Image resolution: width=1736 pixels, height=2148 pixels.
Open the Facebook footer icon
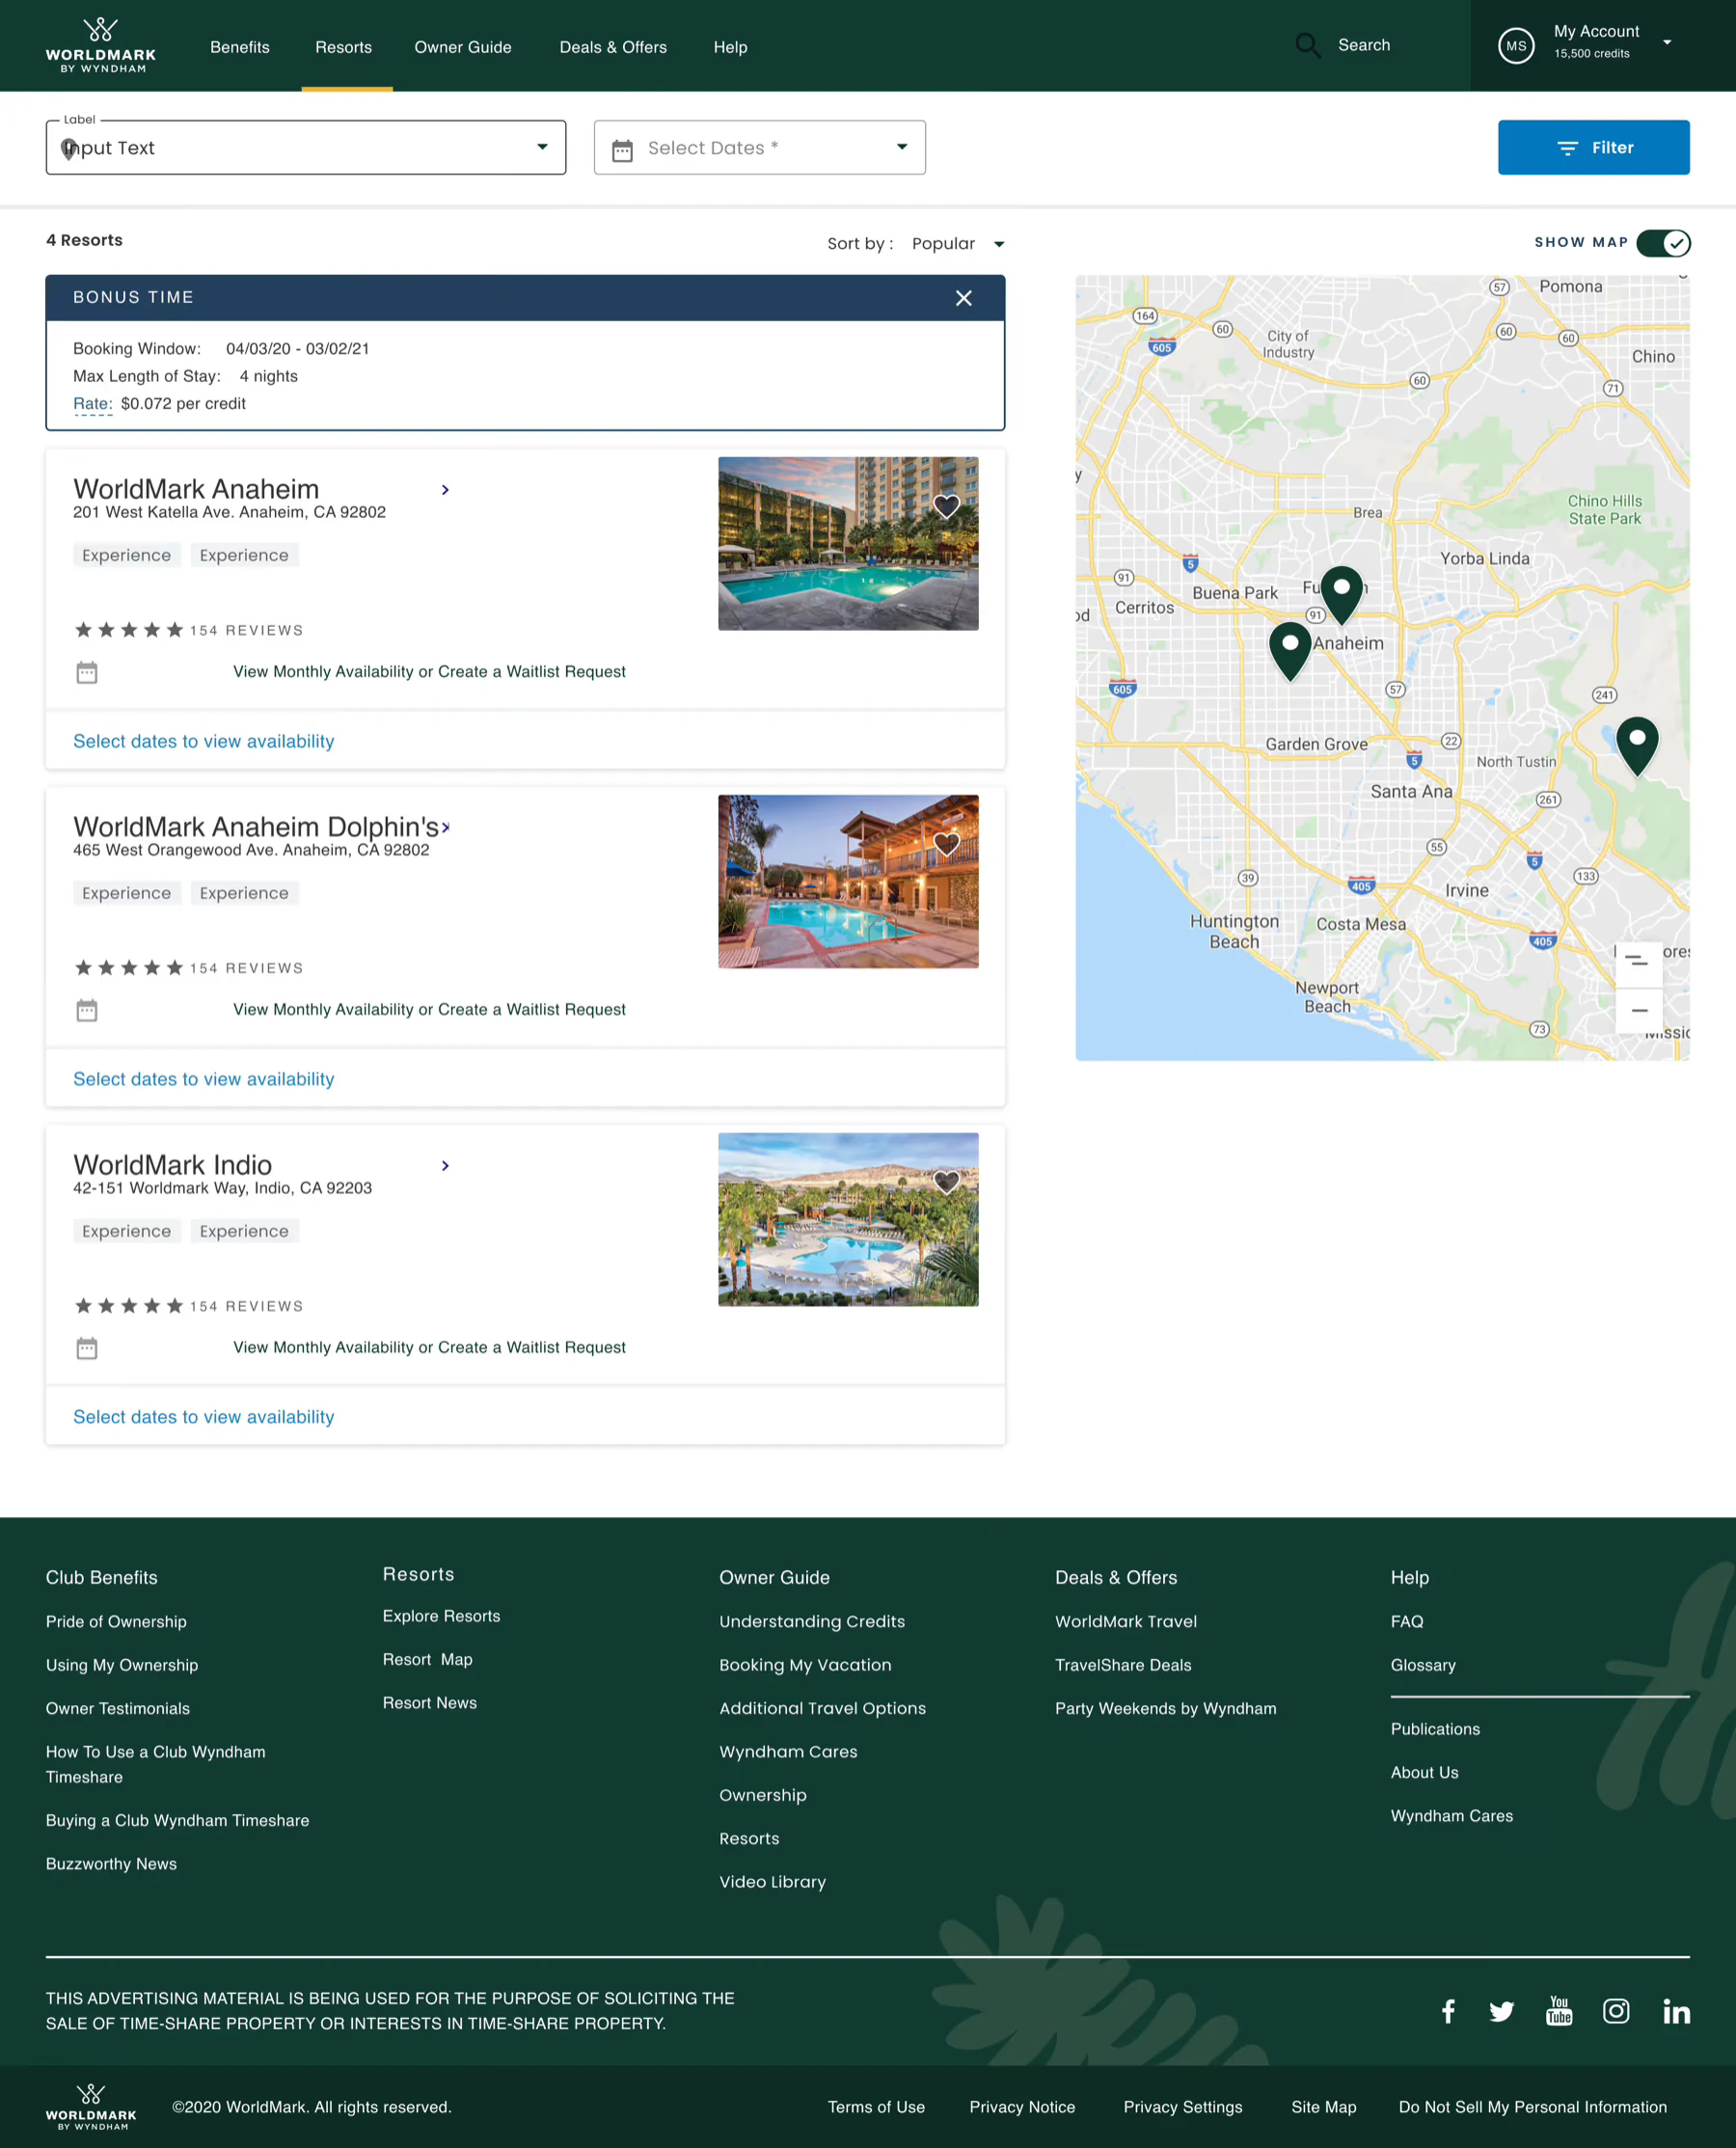click(x=1447, y=2011)
